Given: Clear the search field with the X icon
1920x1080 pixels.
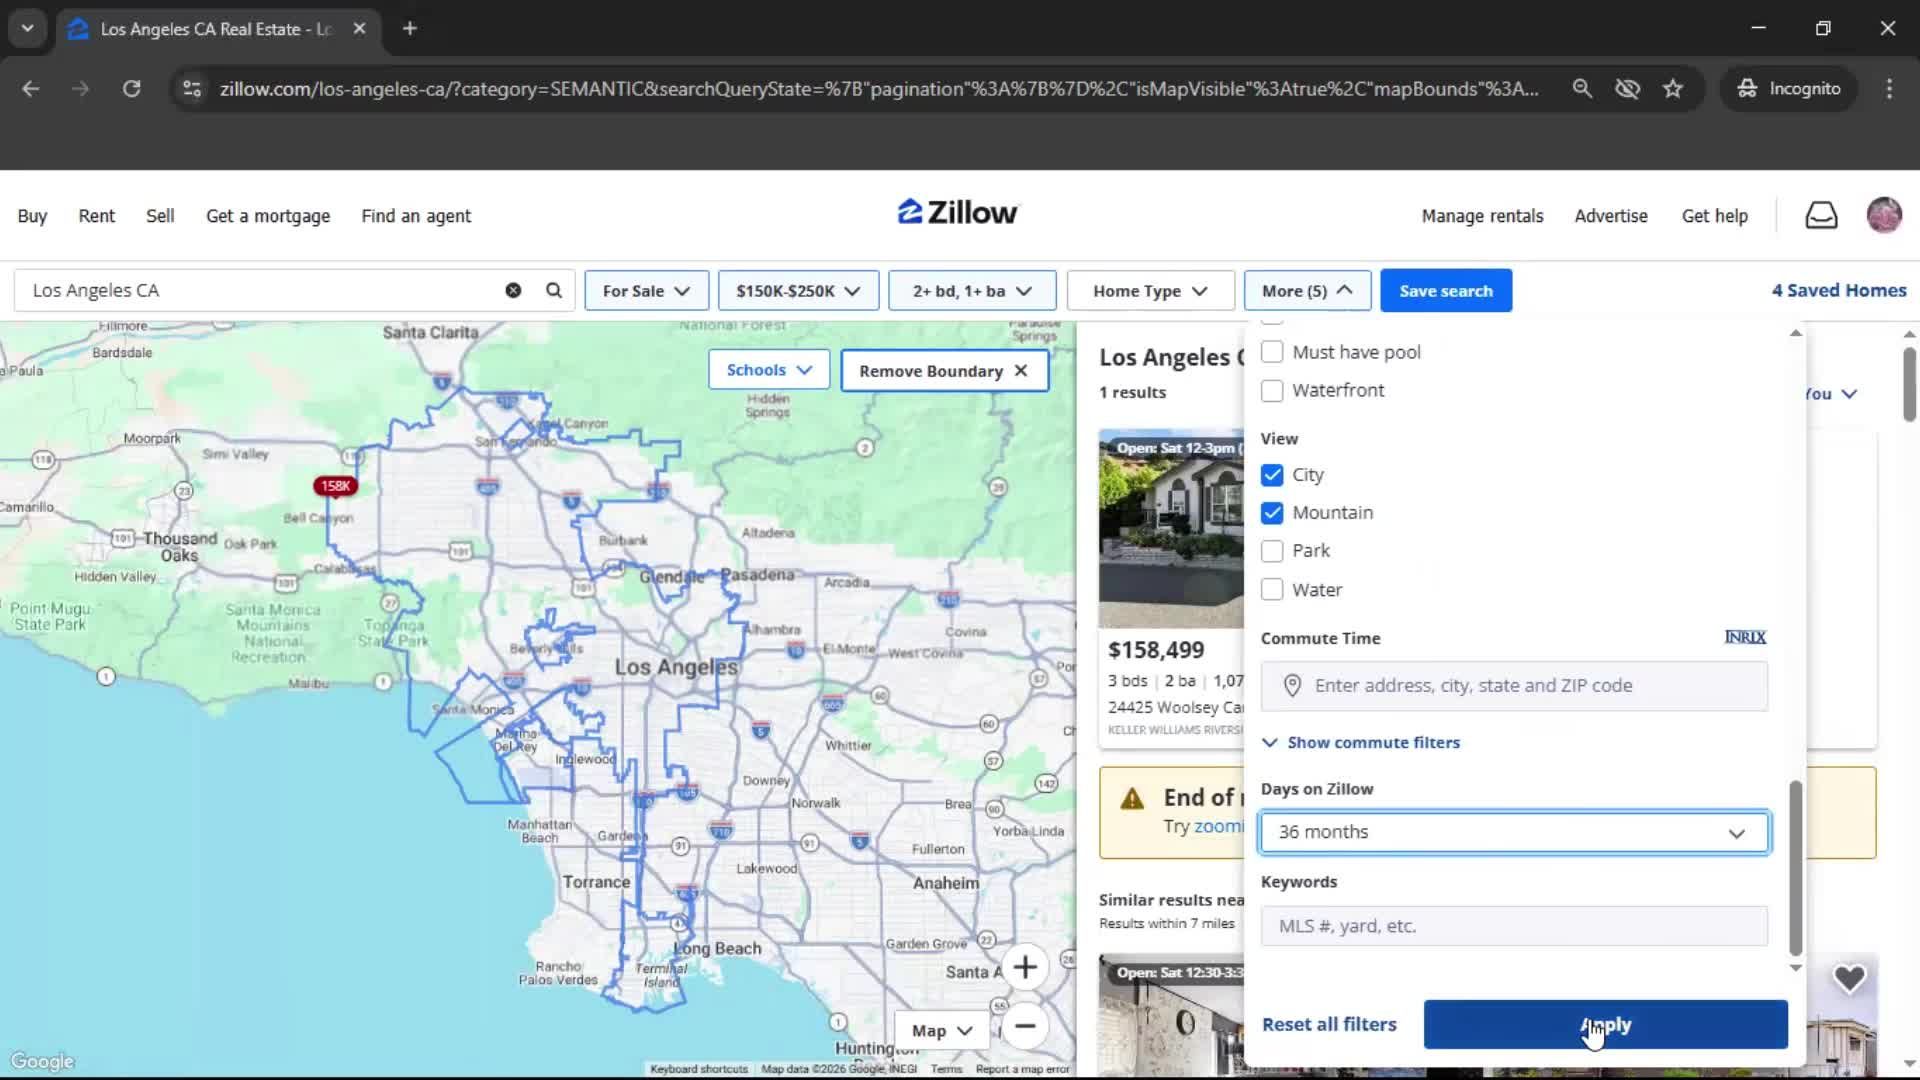Looking at the screenshot, I should pyautogui.click(x=513, y=290).
